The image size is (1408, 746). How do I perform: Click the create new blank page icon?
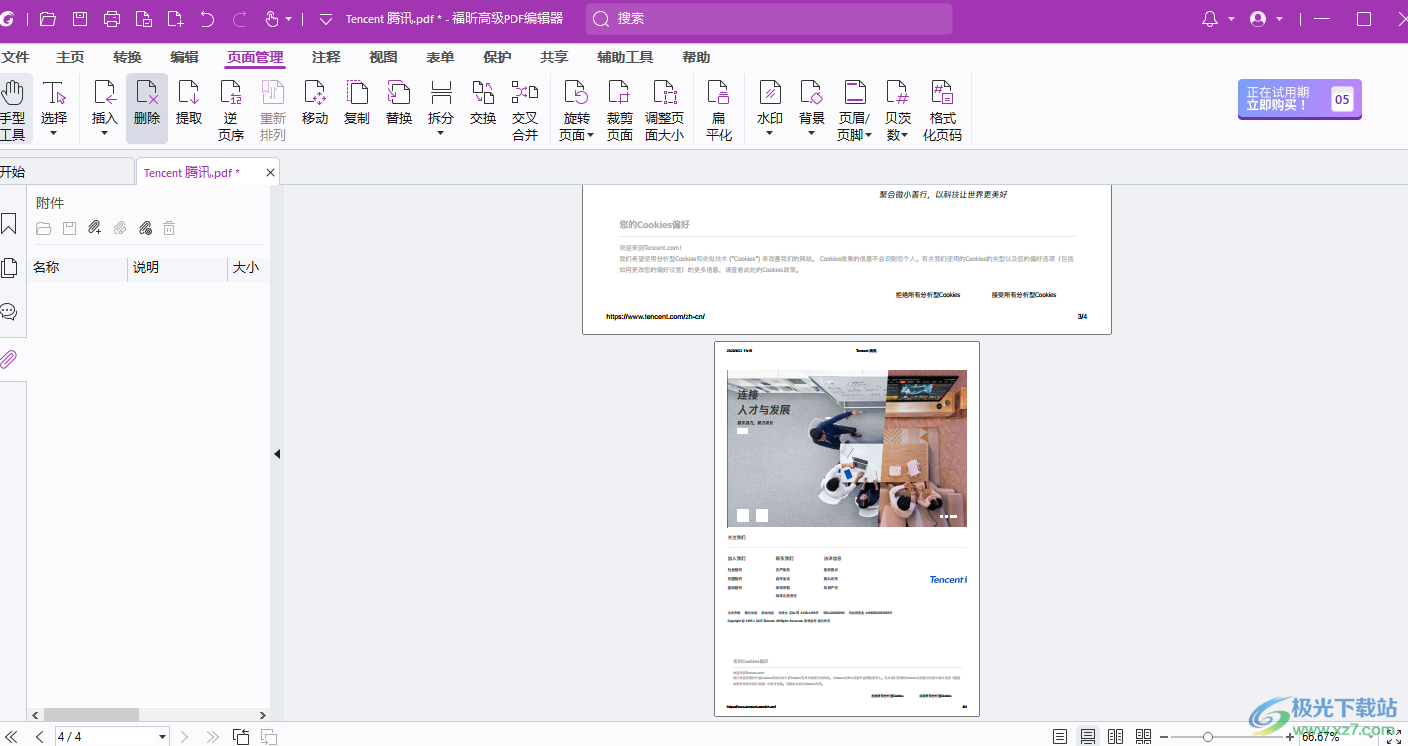pyautogui.click(x=175, y=19)
